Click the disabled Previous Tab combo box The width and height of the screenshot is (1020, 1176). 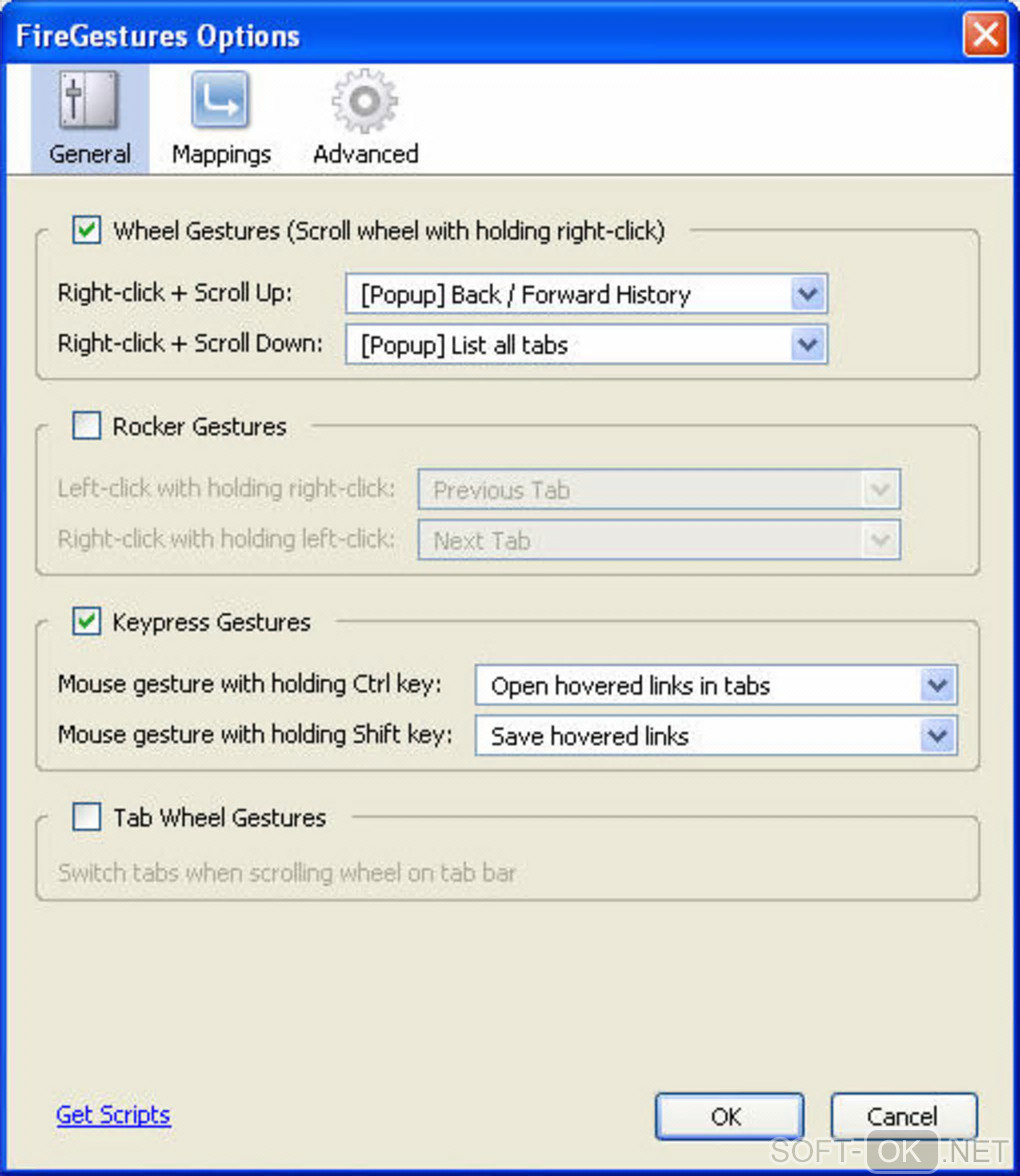coord(658,491)
